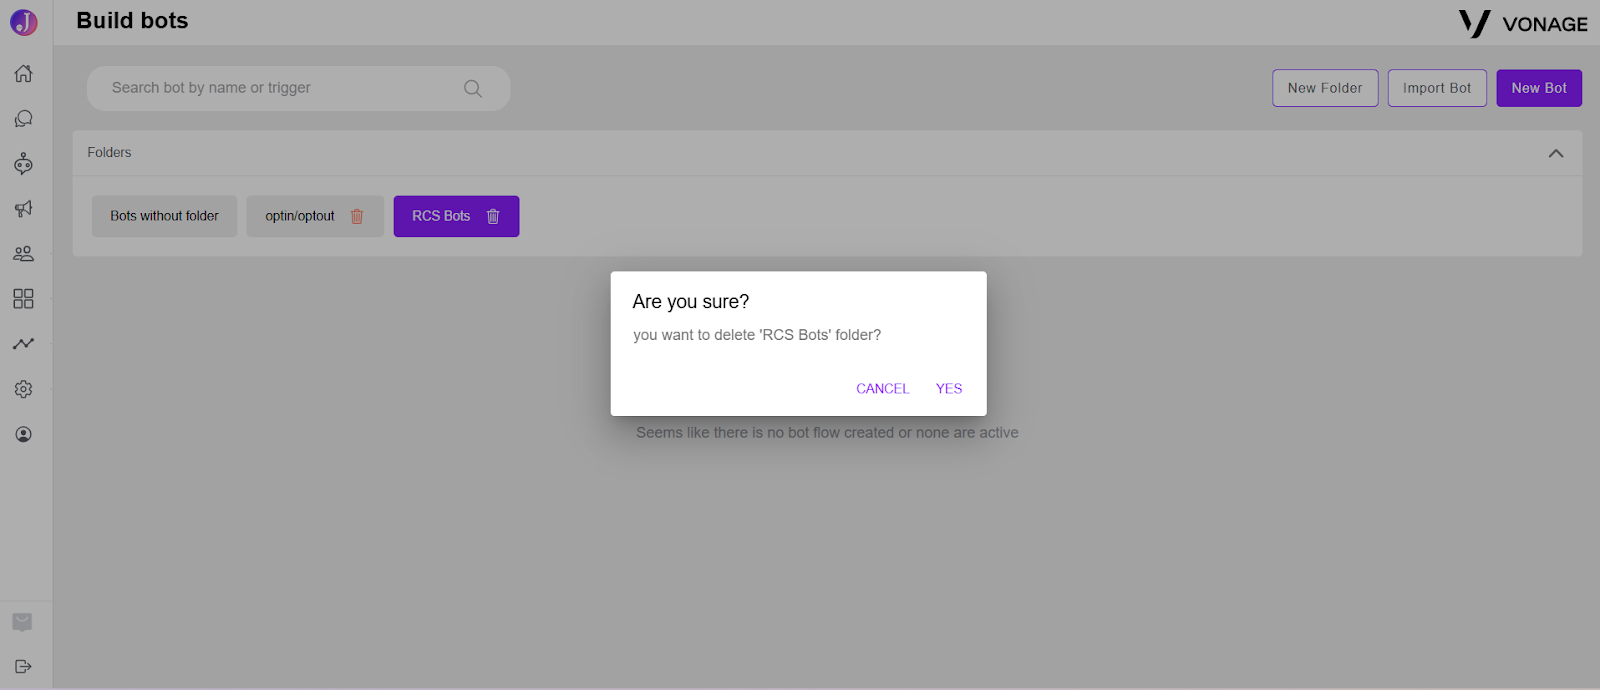Click CANCEL in the delete dialog
Image resolution: width=1600 pixels, height=690 pixels.
[882, 389]
